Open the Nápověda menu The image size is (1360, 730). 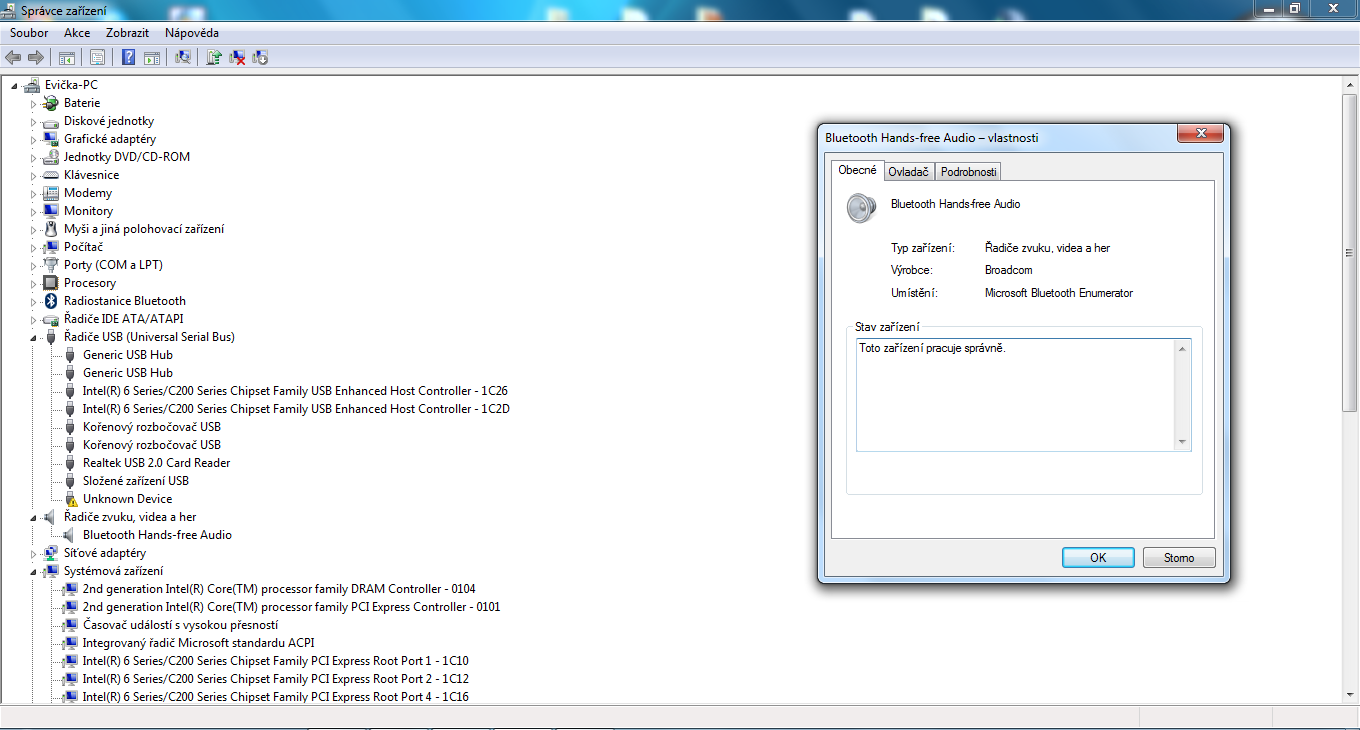pyautogui.click(x=192, y=33)
